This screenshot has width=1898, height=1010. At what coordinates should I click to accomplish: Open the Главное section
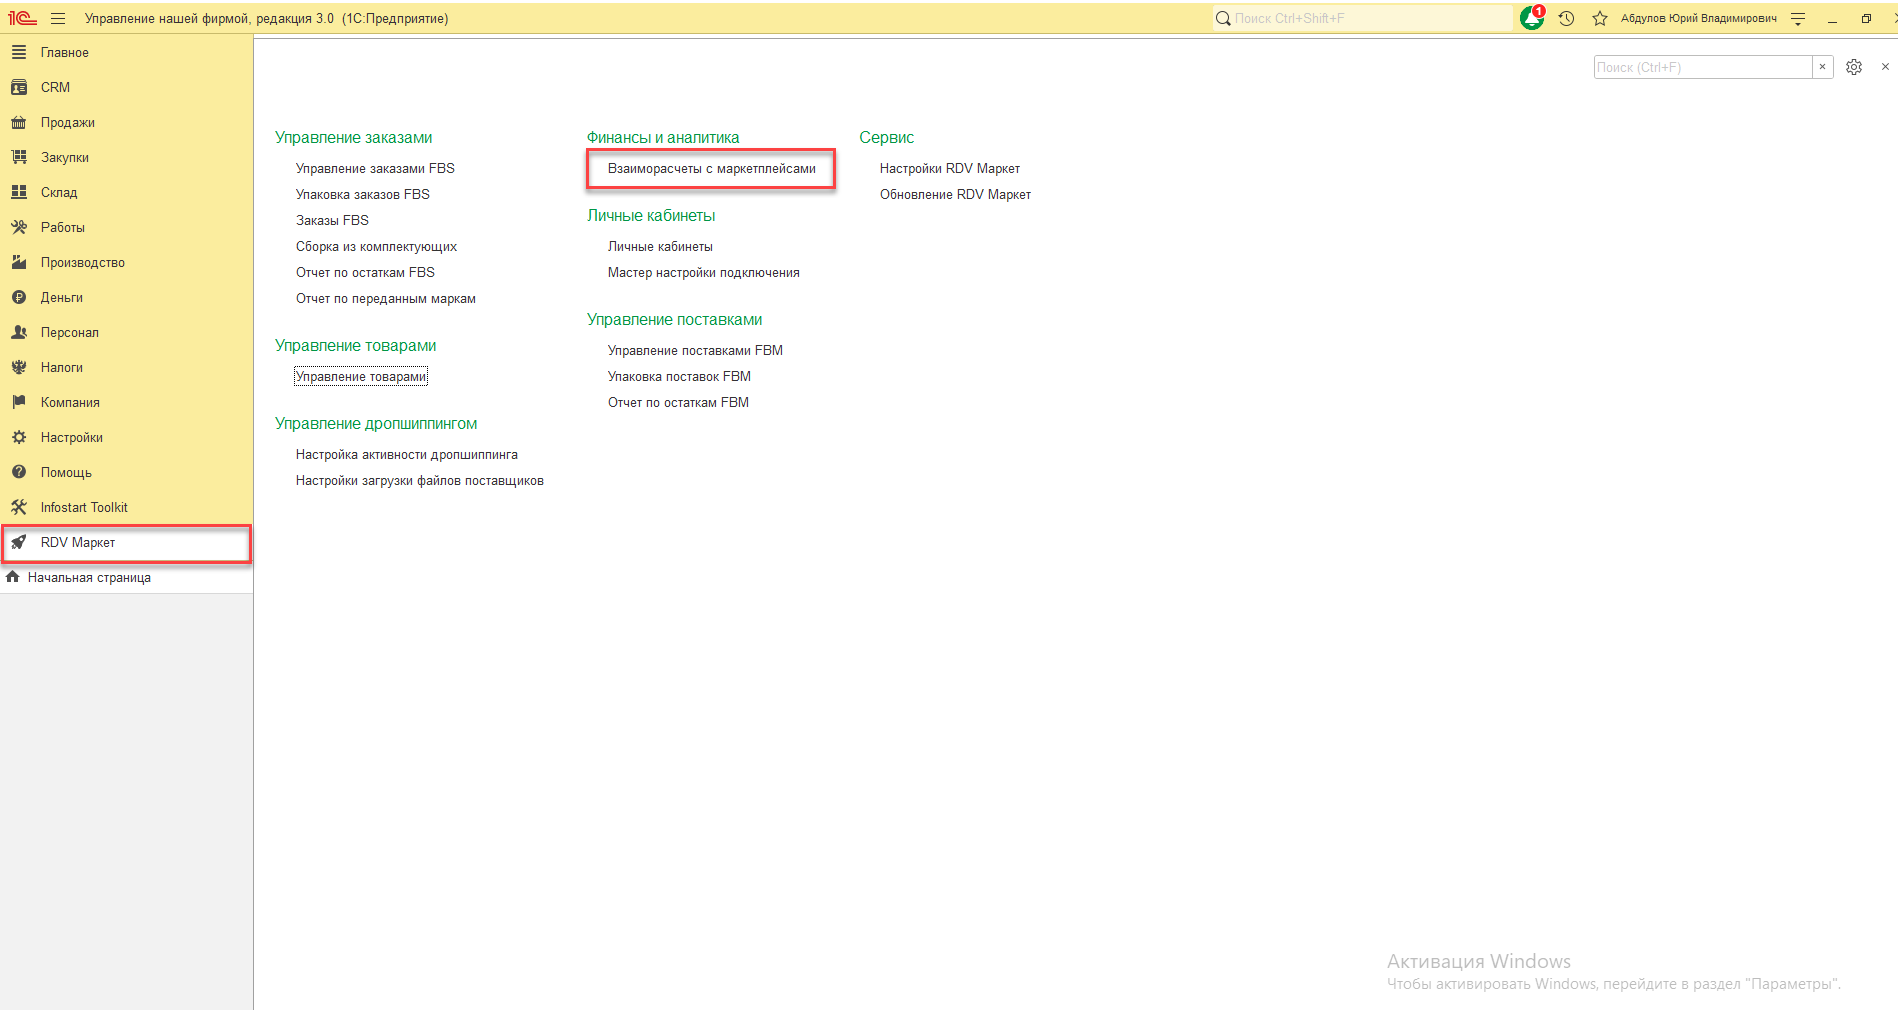tap(65, 52)
